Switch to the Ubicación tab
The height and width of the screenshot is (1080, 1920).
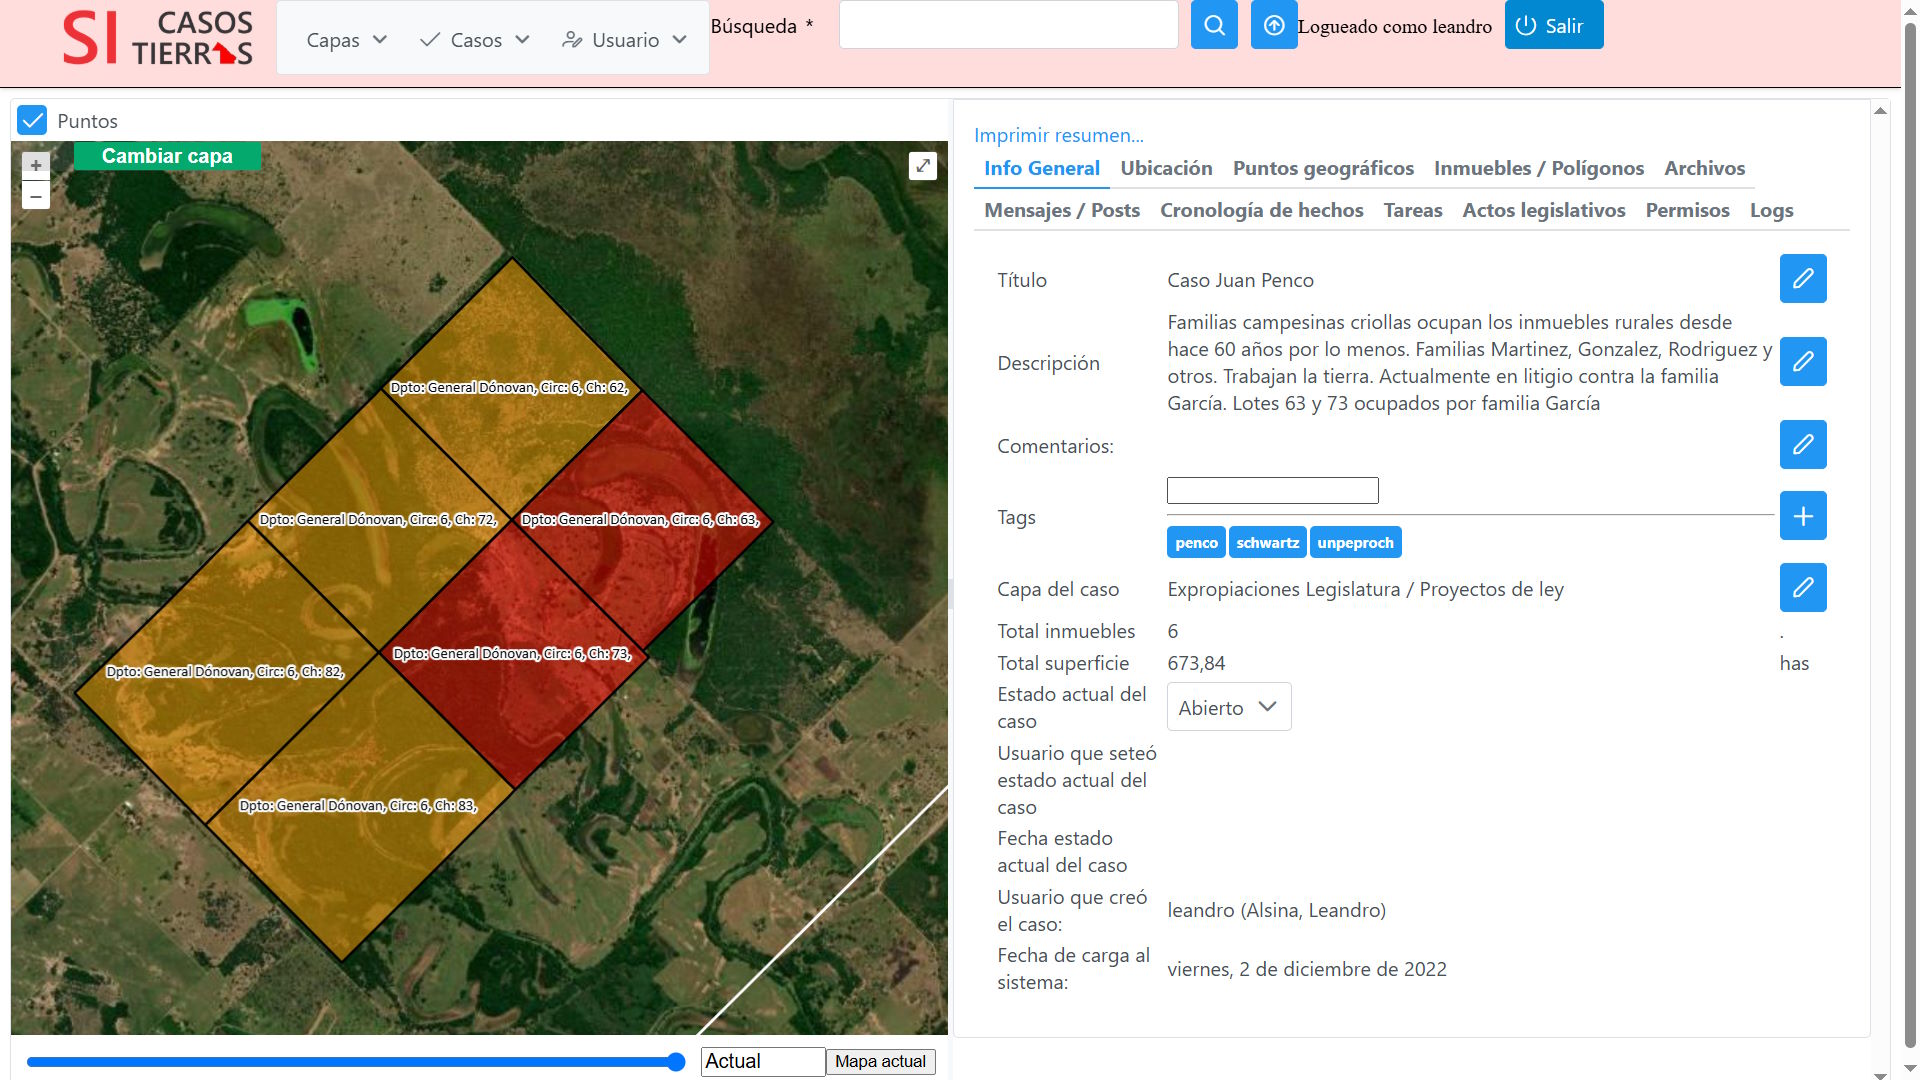(x=1166, y=168)
